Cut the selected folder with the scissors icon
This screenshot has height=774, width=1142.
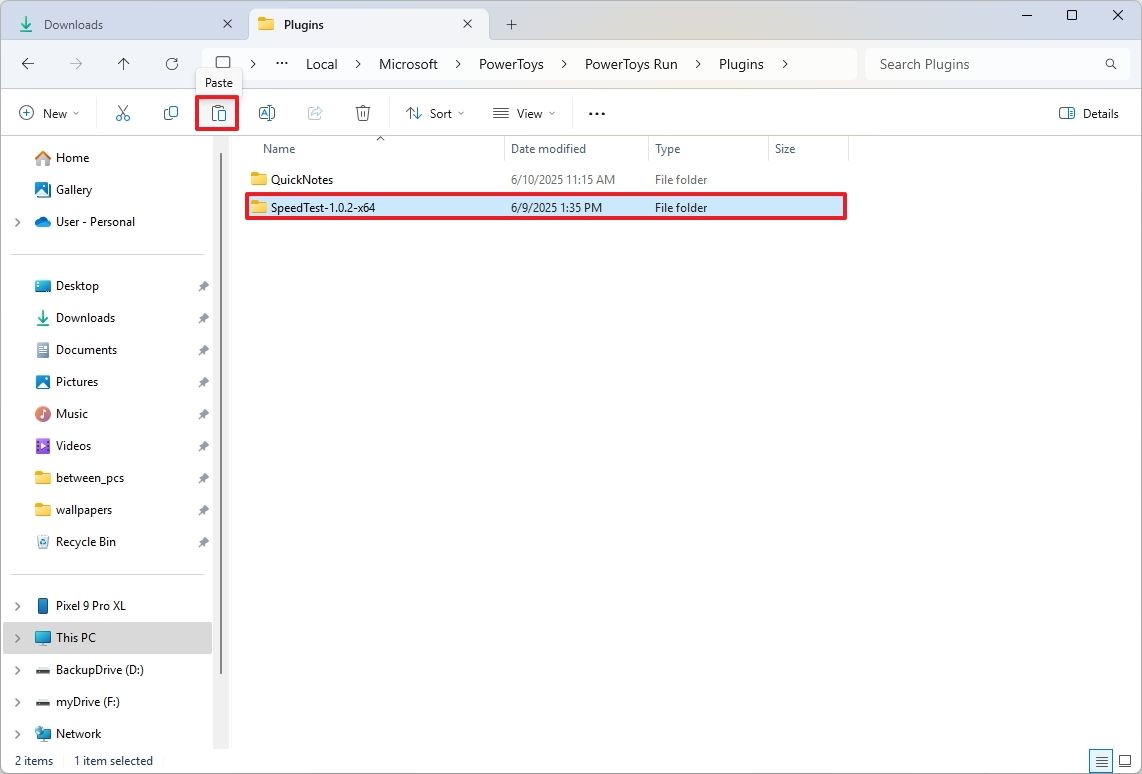pyautogui.click(x=122, y=113)
